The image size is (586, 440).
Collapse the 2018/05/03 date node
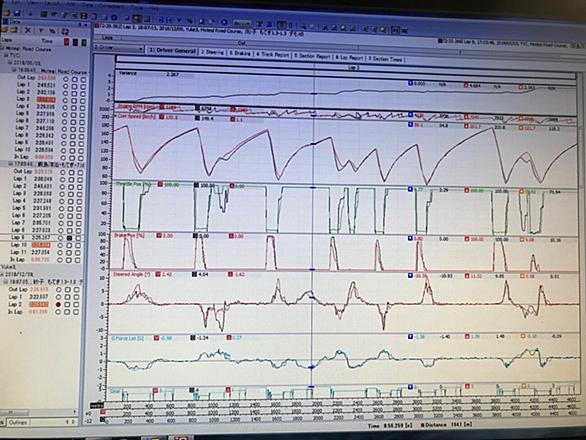point(10,63)
